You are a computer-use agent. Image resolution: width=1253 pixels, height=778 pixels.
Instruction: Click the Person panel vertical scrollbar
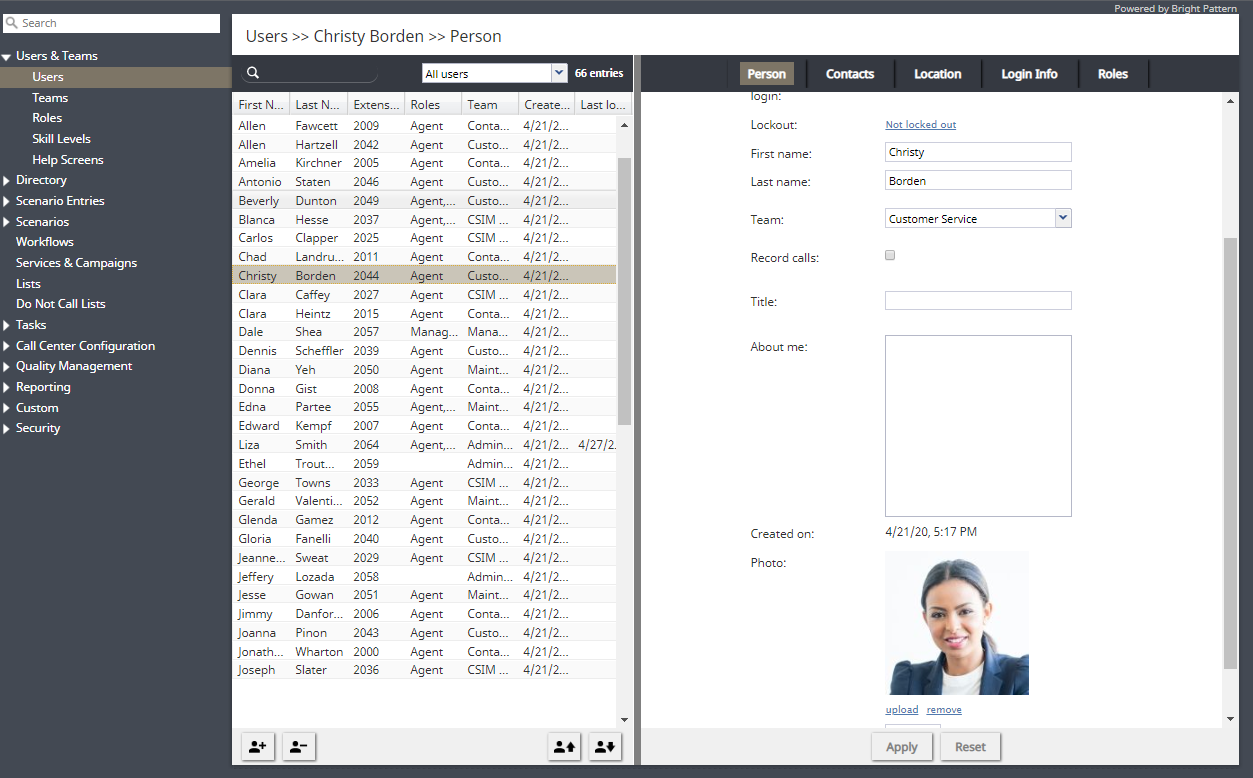(x=1230, y=454)
